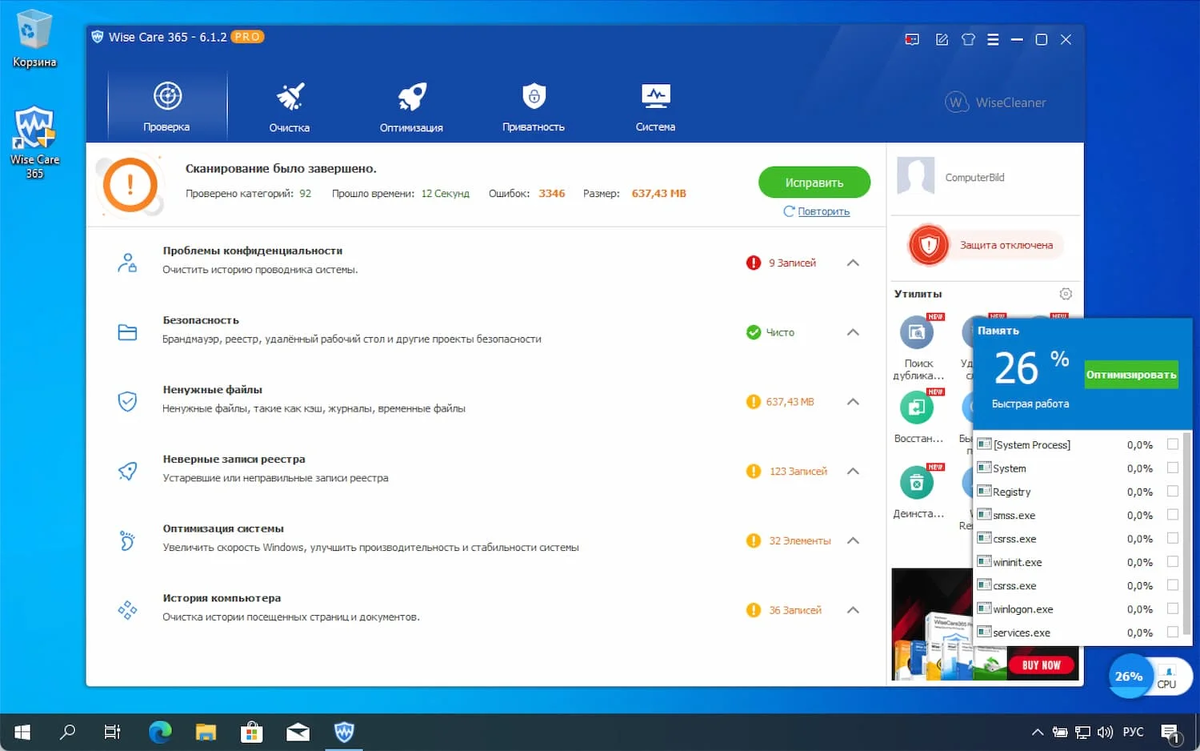Collapse the Безопасность section
The image size is (1200, 751).
[x=853, y=332]
